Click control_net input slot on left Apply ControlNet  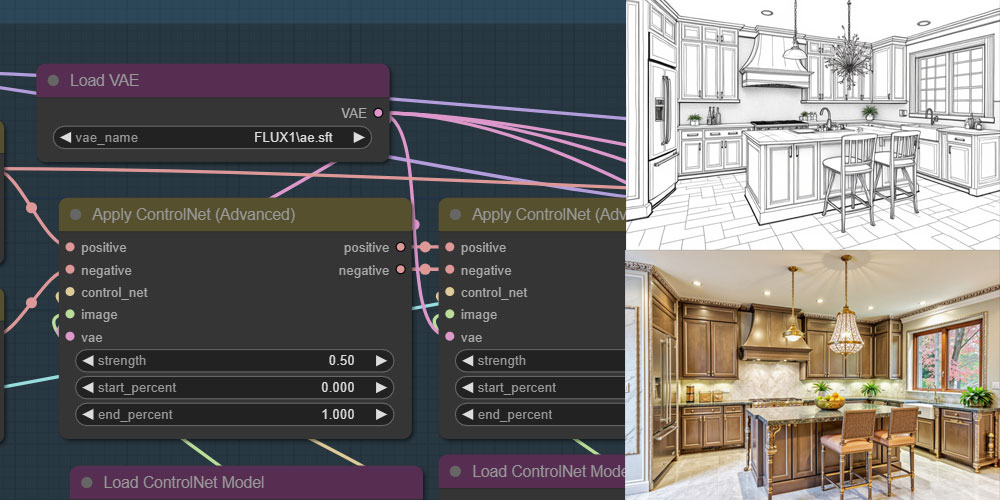70,292
